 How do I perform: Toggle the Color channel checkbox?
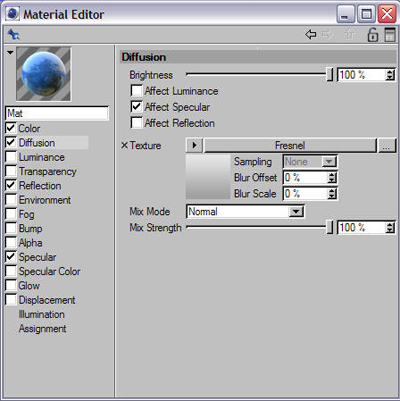[x=11, y=128]
